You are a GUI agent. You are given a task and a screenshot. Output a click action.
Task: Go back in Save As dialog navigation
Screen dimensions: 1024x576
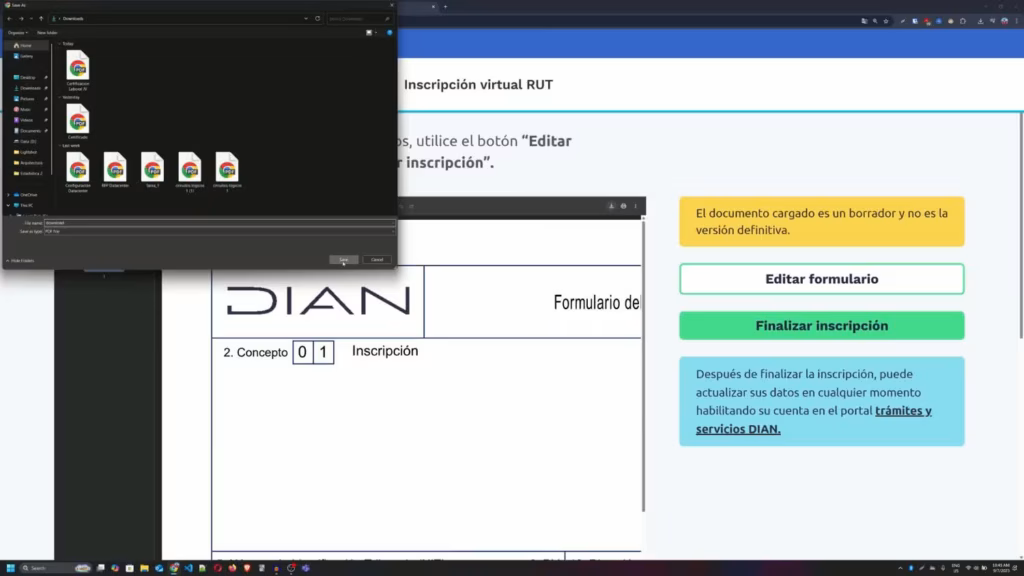coord(9,18)
